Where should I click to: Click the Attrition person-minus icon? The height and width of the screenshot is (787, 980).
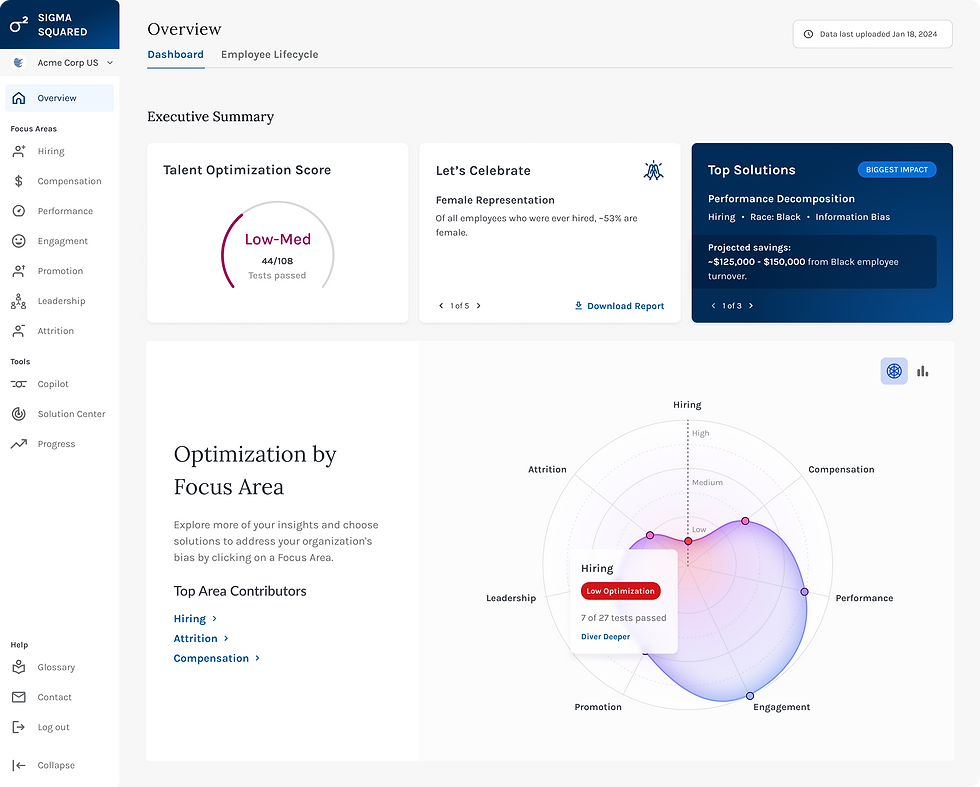pos(22,330)
